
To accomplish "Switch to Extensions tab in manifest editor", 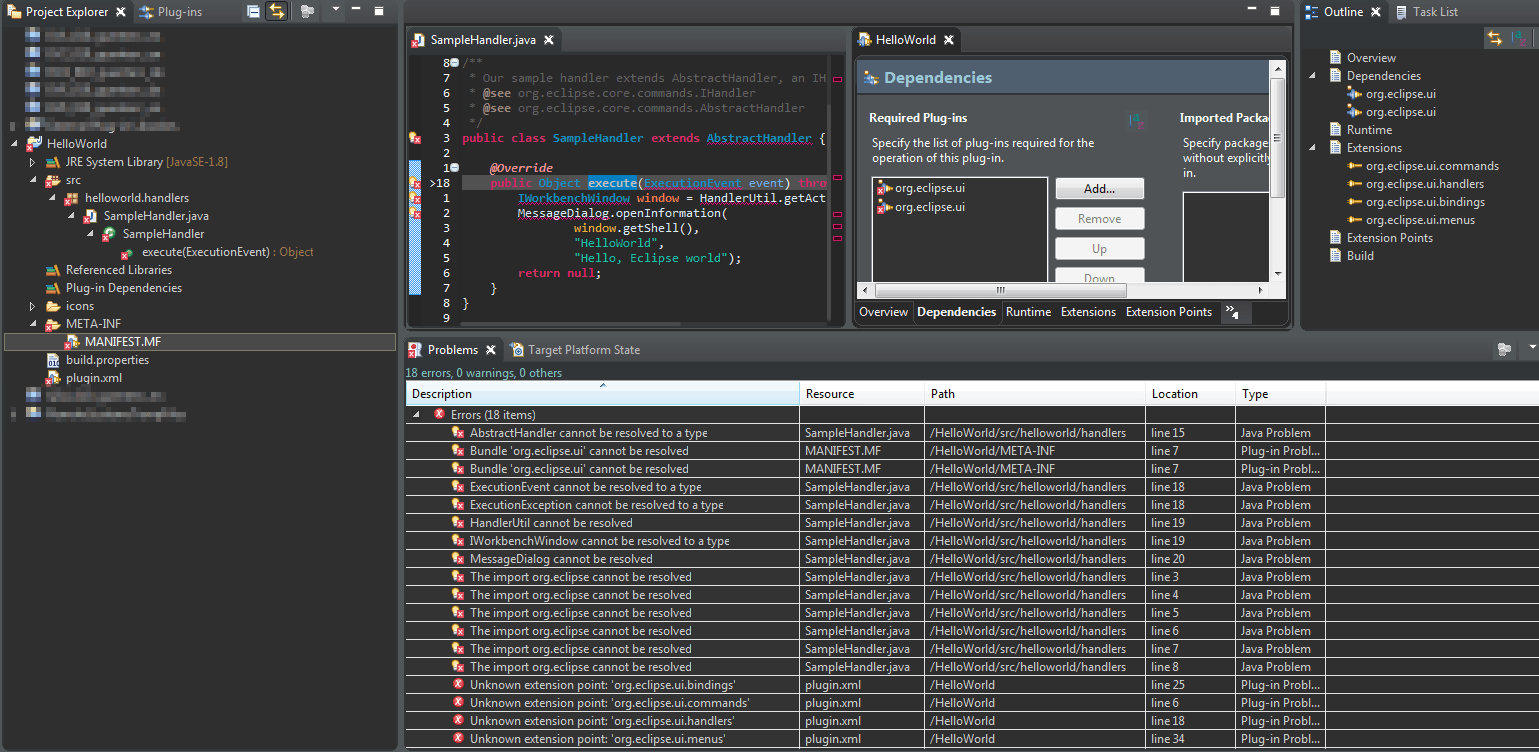I will tap(1088, 312).
